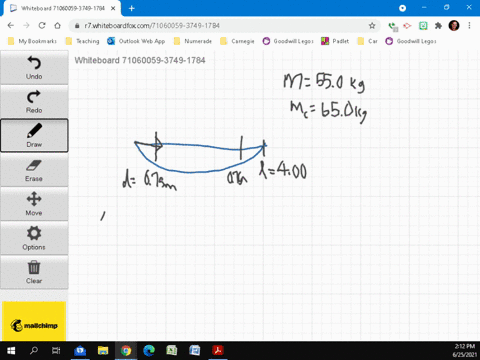480x360 pixels.
Task: Open Excel from the taskbar
Action: (172, 351)
